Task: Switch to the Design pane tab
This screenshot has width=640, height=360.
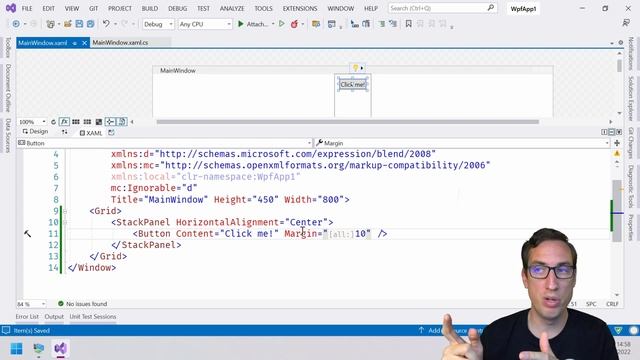Action: coord(35,131)
